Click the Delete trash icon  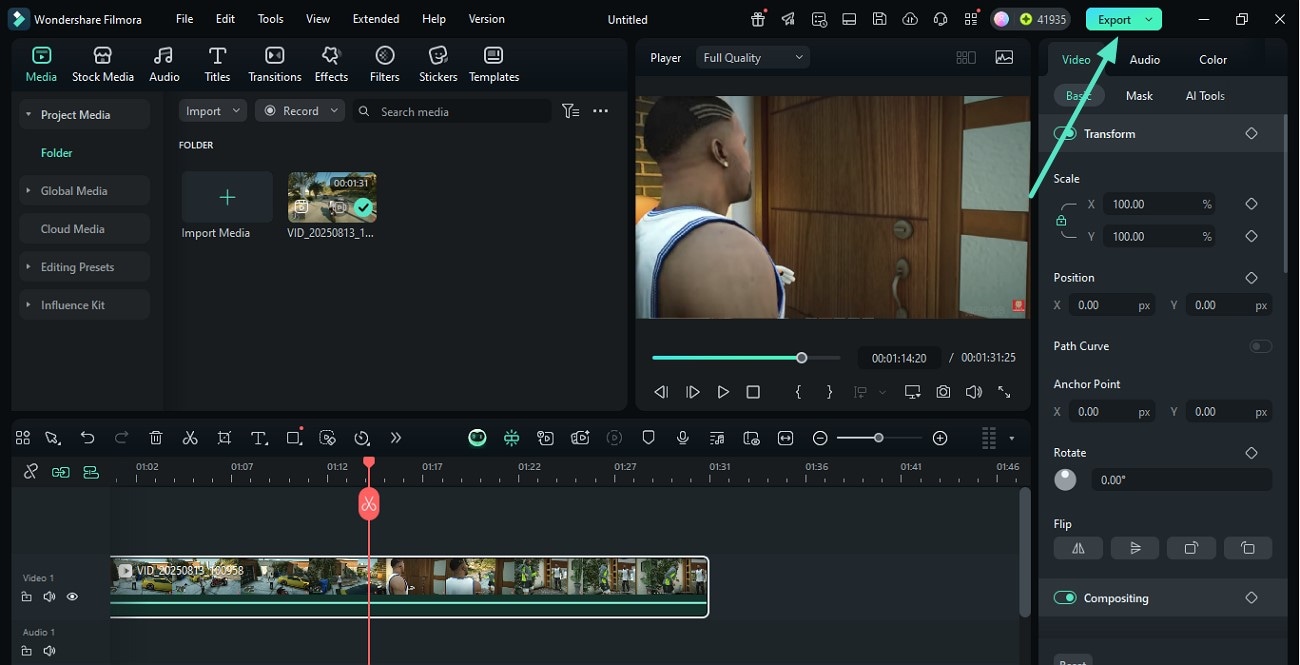(x=156, y=438)
